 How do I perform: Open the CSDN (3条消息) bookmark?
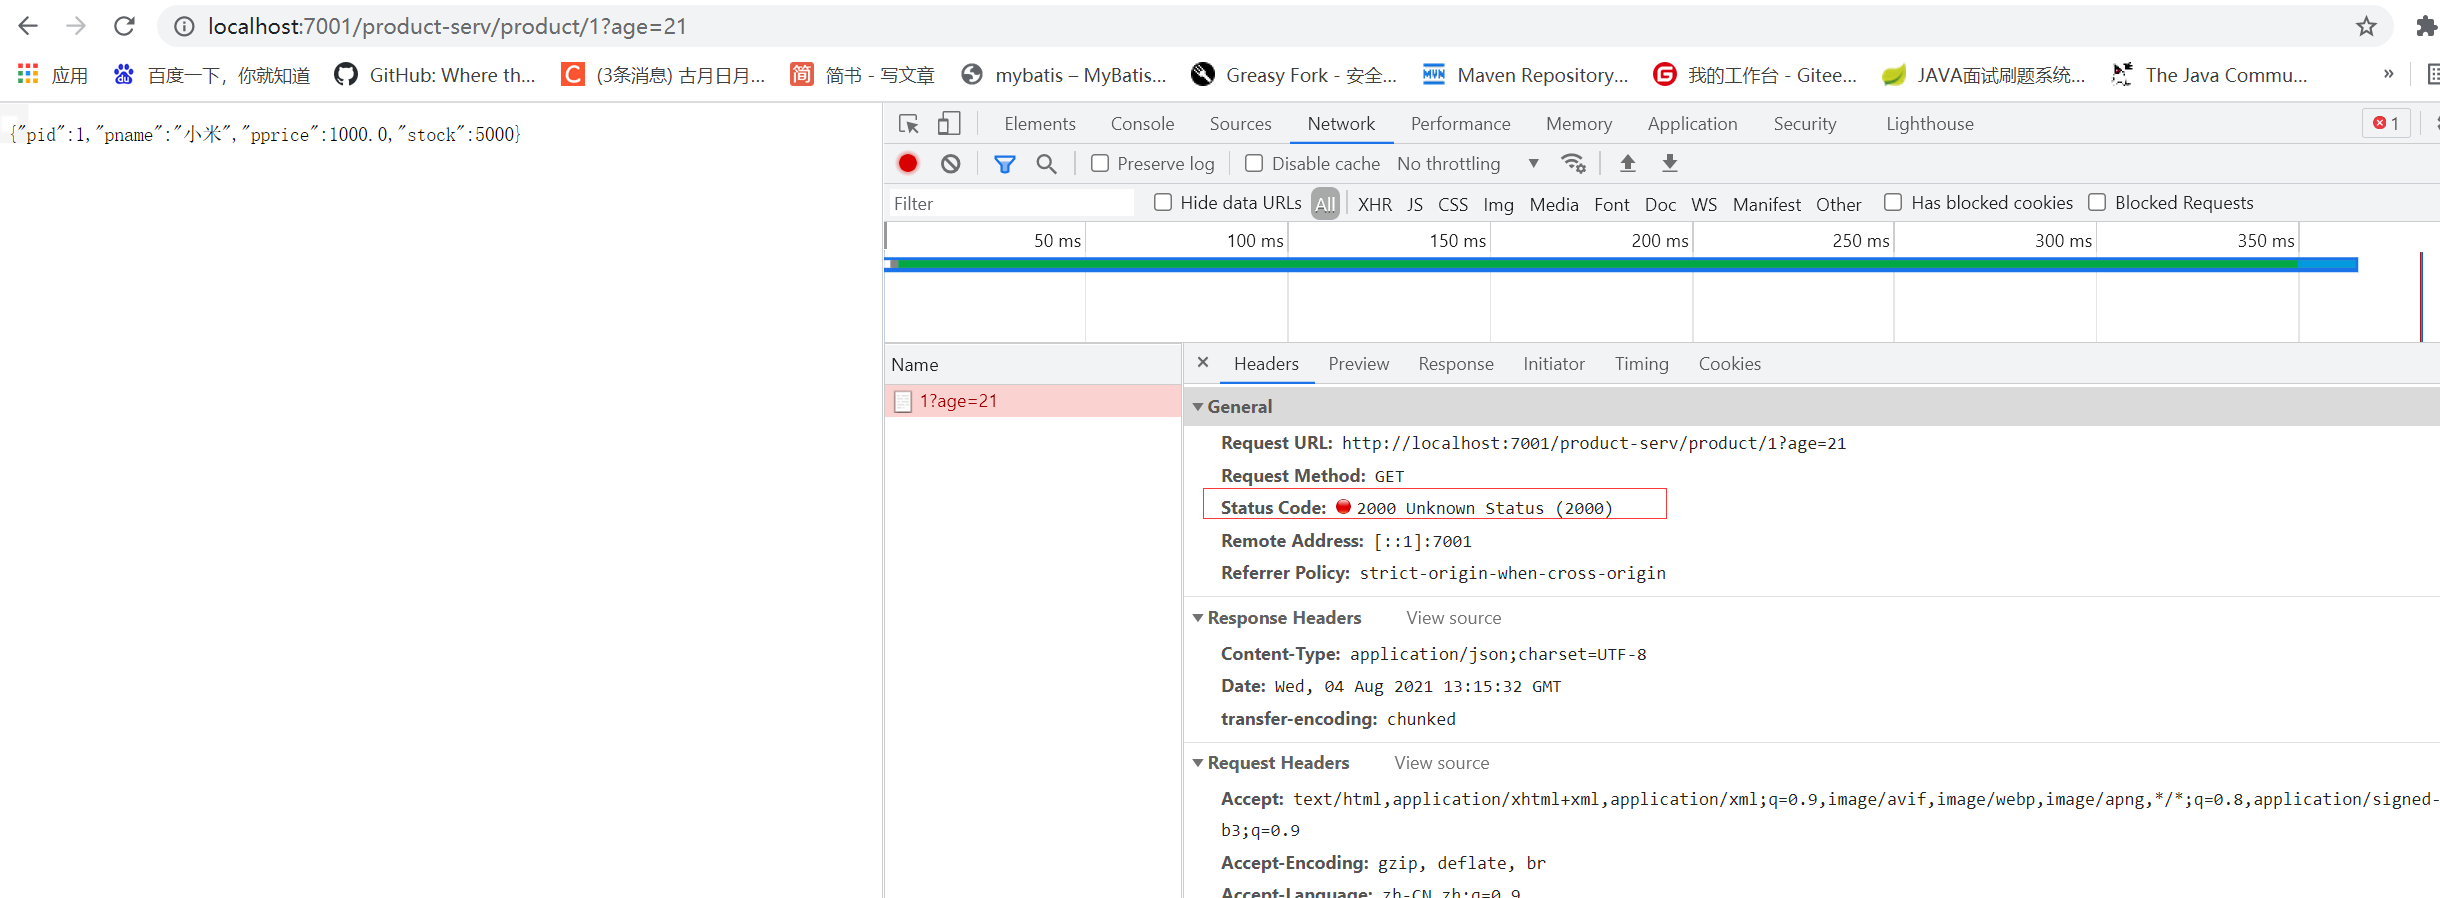tap(663, 75)
